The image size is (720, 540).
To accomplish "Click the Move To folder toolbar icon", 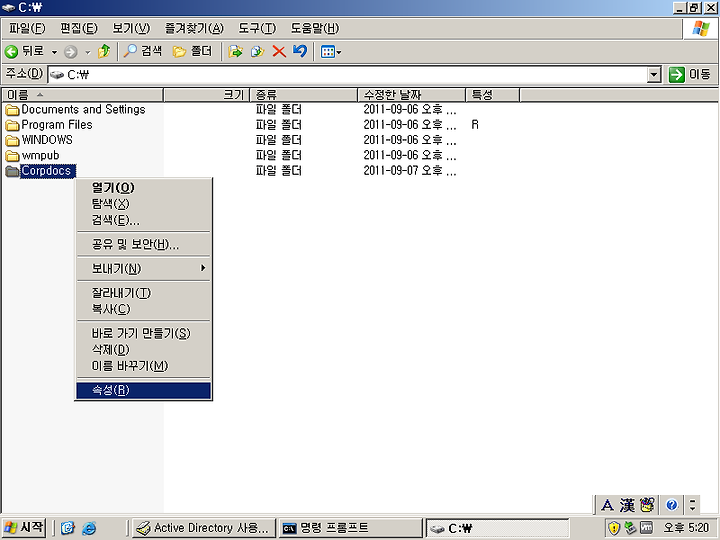I will pyautogui.click(x=235, y=51).
